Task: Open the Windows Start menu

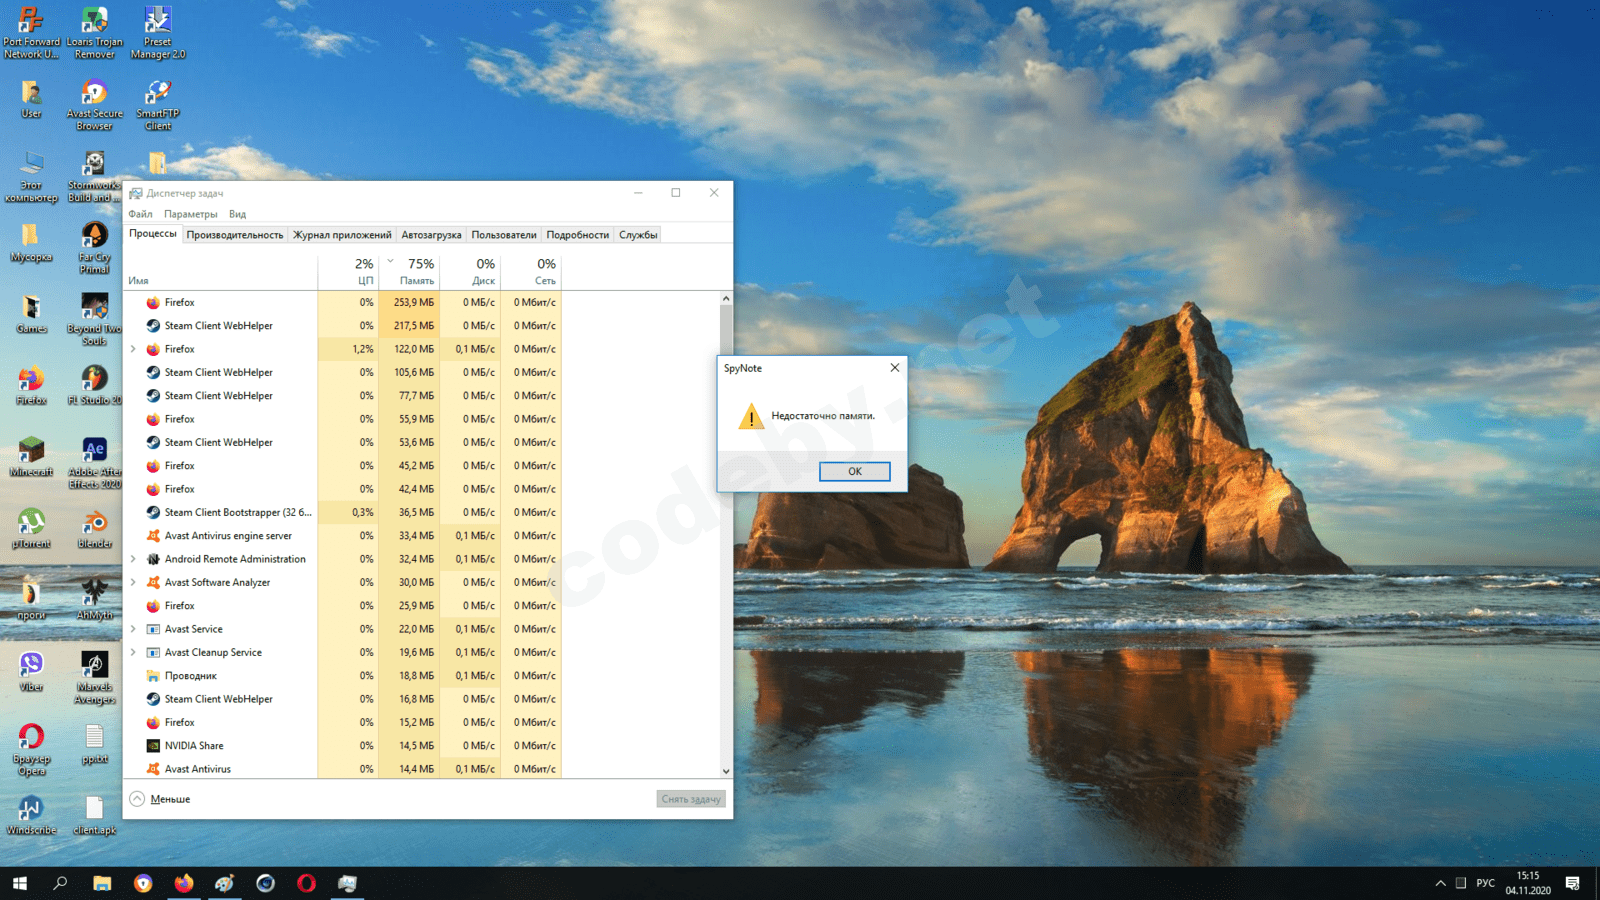Action: (20, 883)
